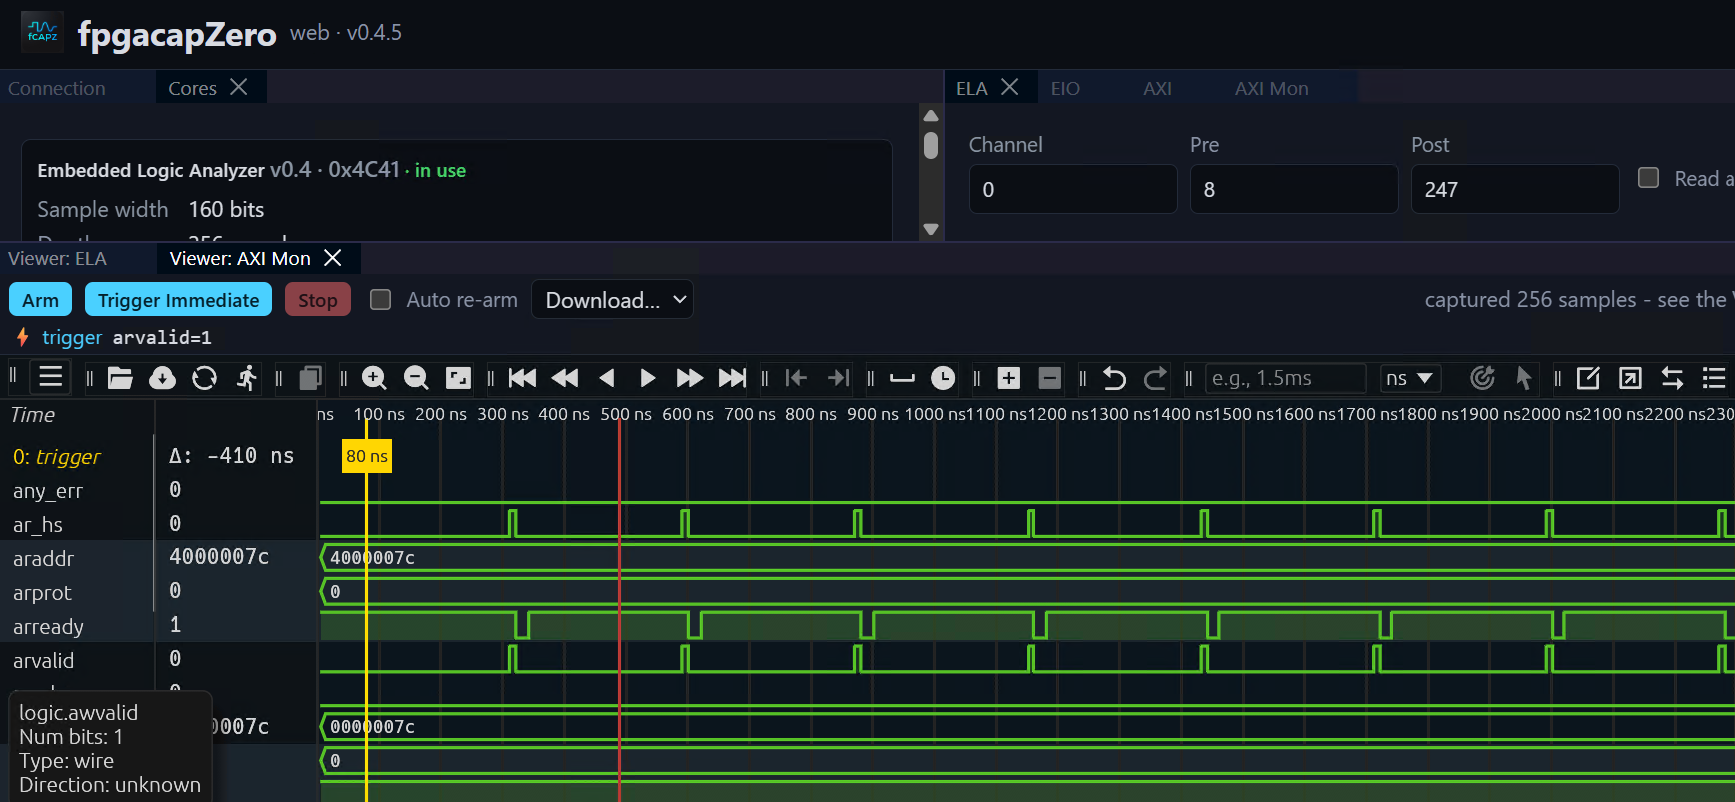Switch to the EIO tab

coord(1065,88)
